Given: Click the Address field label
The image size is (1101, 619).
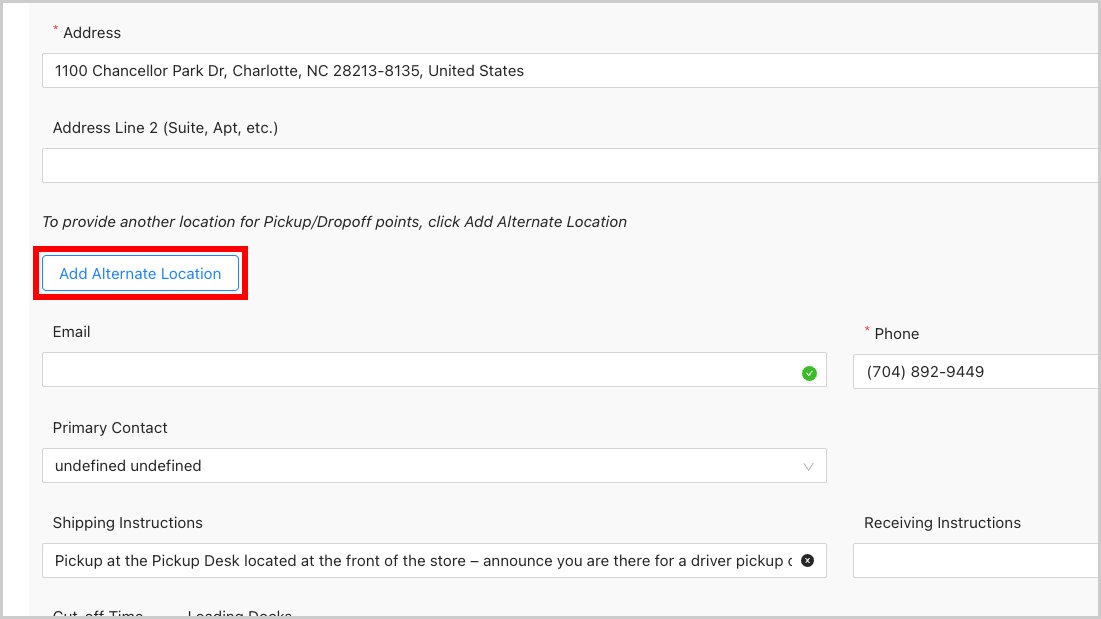Looking at the screenshot, I should (x=92, y=33).
